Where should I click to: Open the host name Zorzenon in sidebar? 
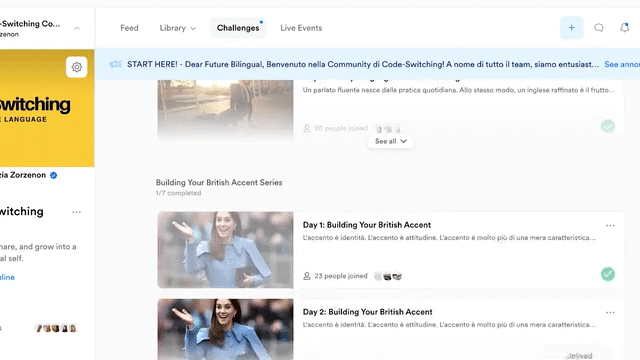tap(23, 175)
